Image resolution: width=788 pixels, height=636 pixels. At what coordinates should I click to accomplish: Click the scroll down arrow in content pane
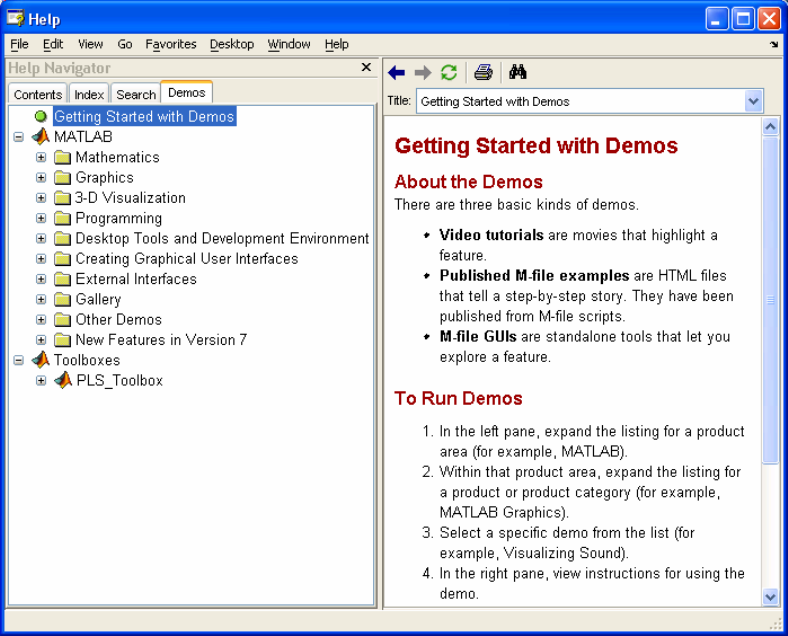[770, 596]
